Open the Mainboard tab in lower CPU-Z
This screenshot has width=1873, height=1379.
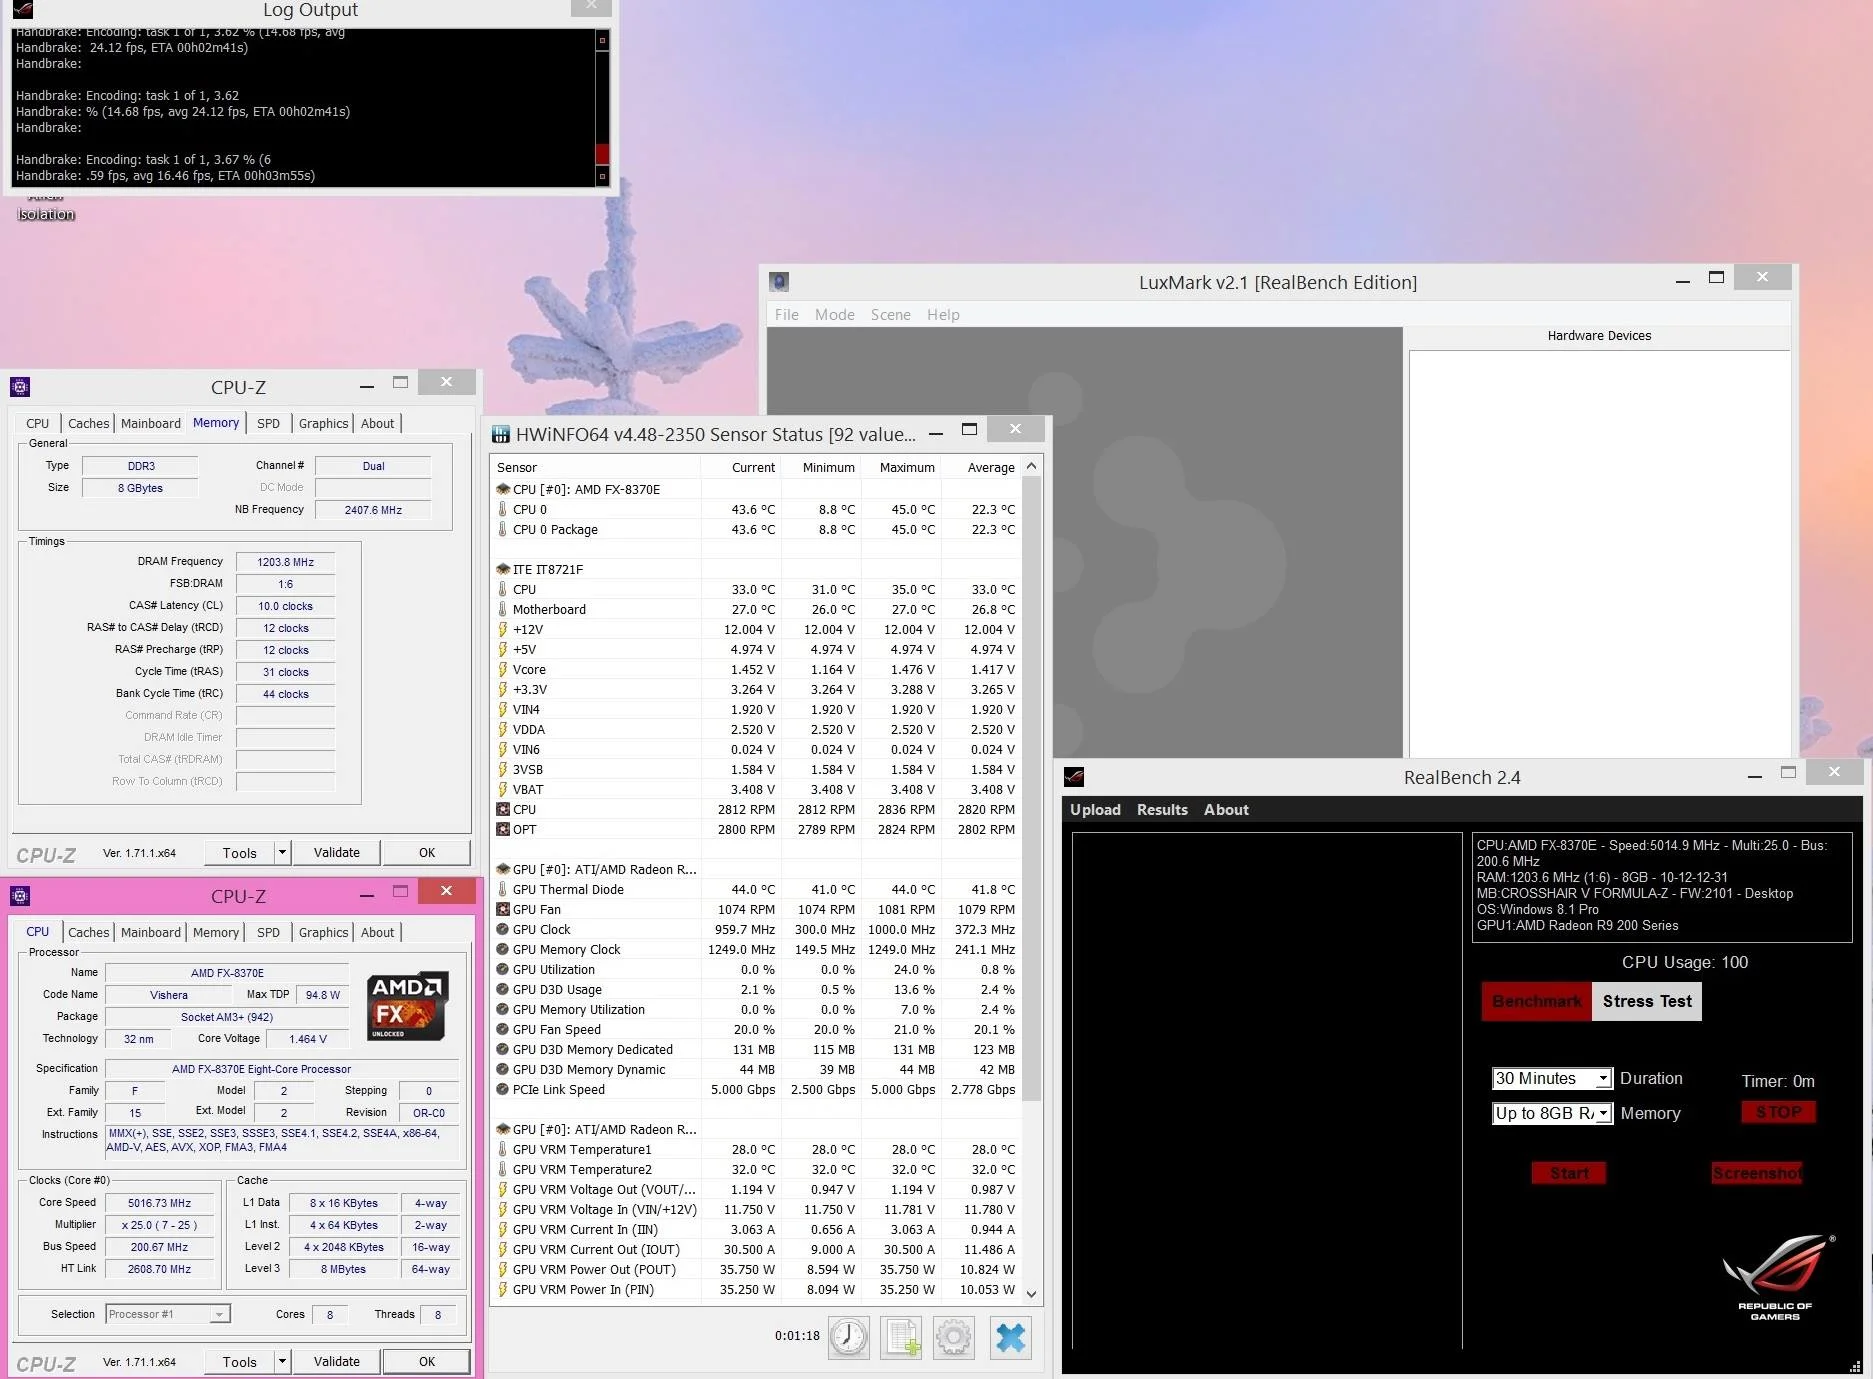tap(151, 932)
